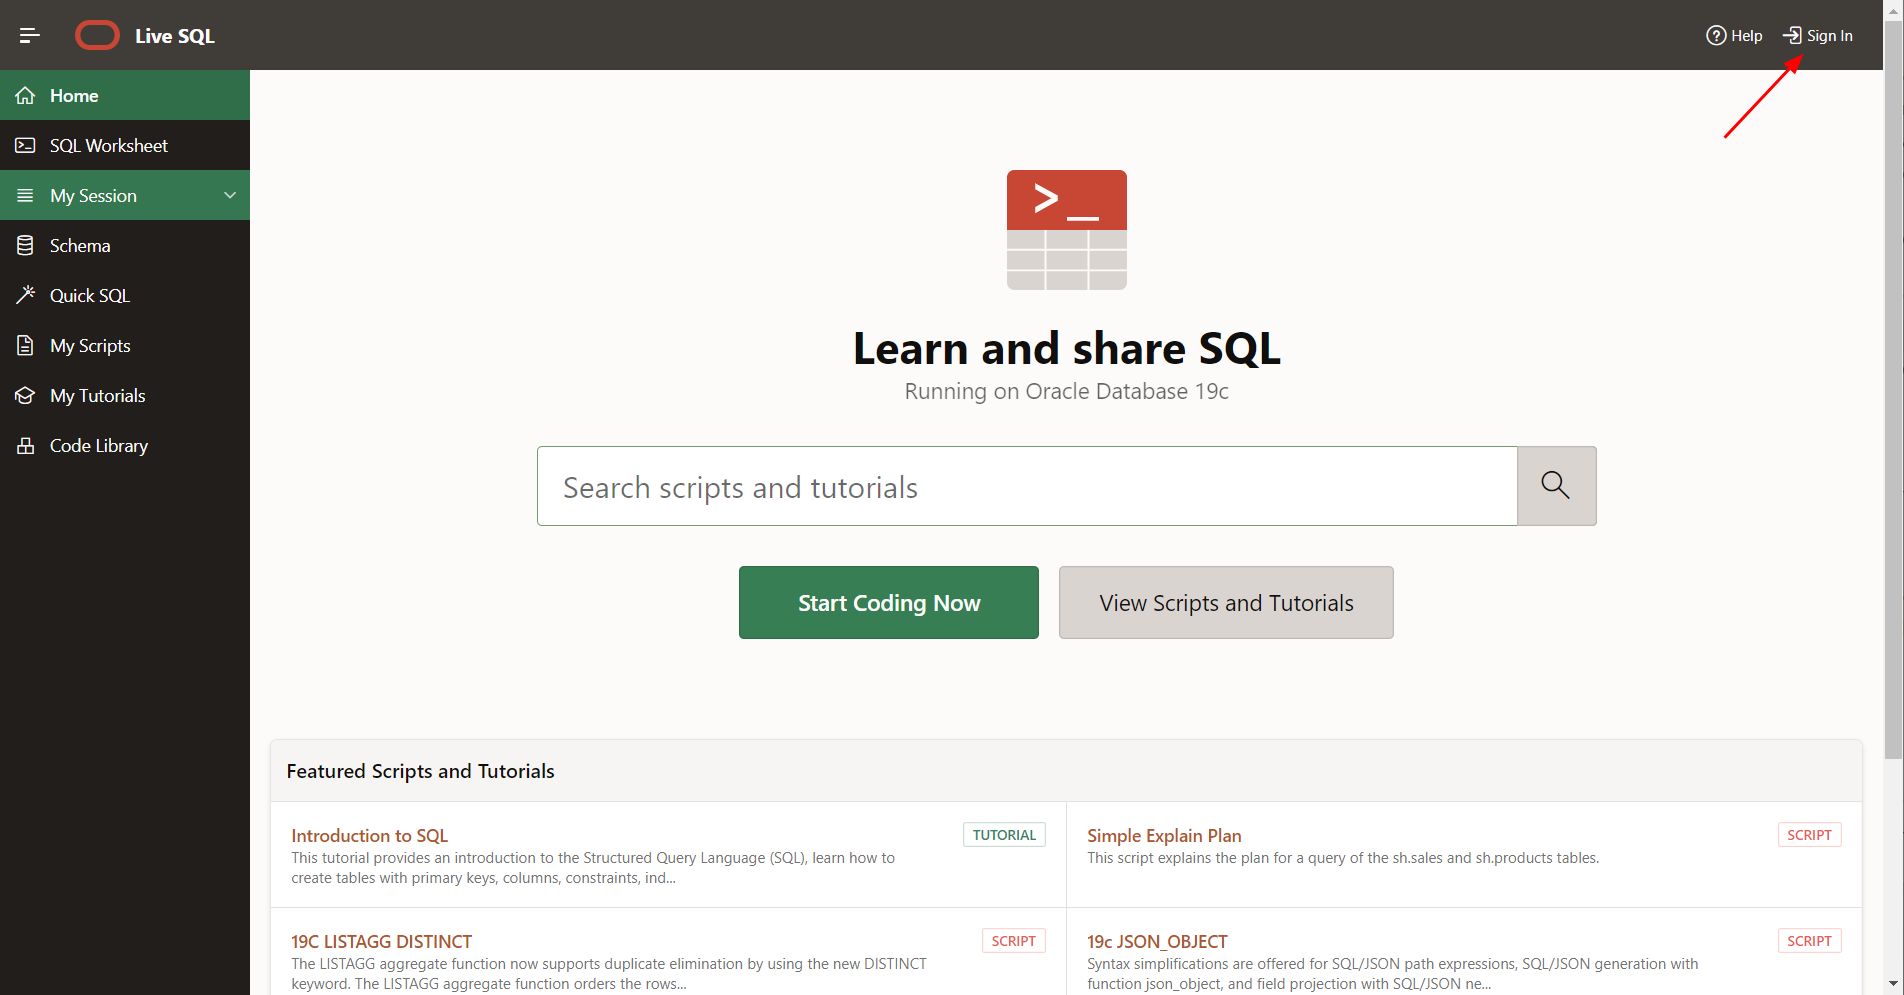Screen dimensions: 1904x995
Task: Click the Introduction to SQL description text
Action: pyautogui.click(x=593, y=868)
